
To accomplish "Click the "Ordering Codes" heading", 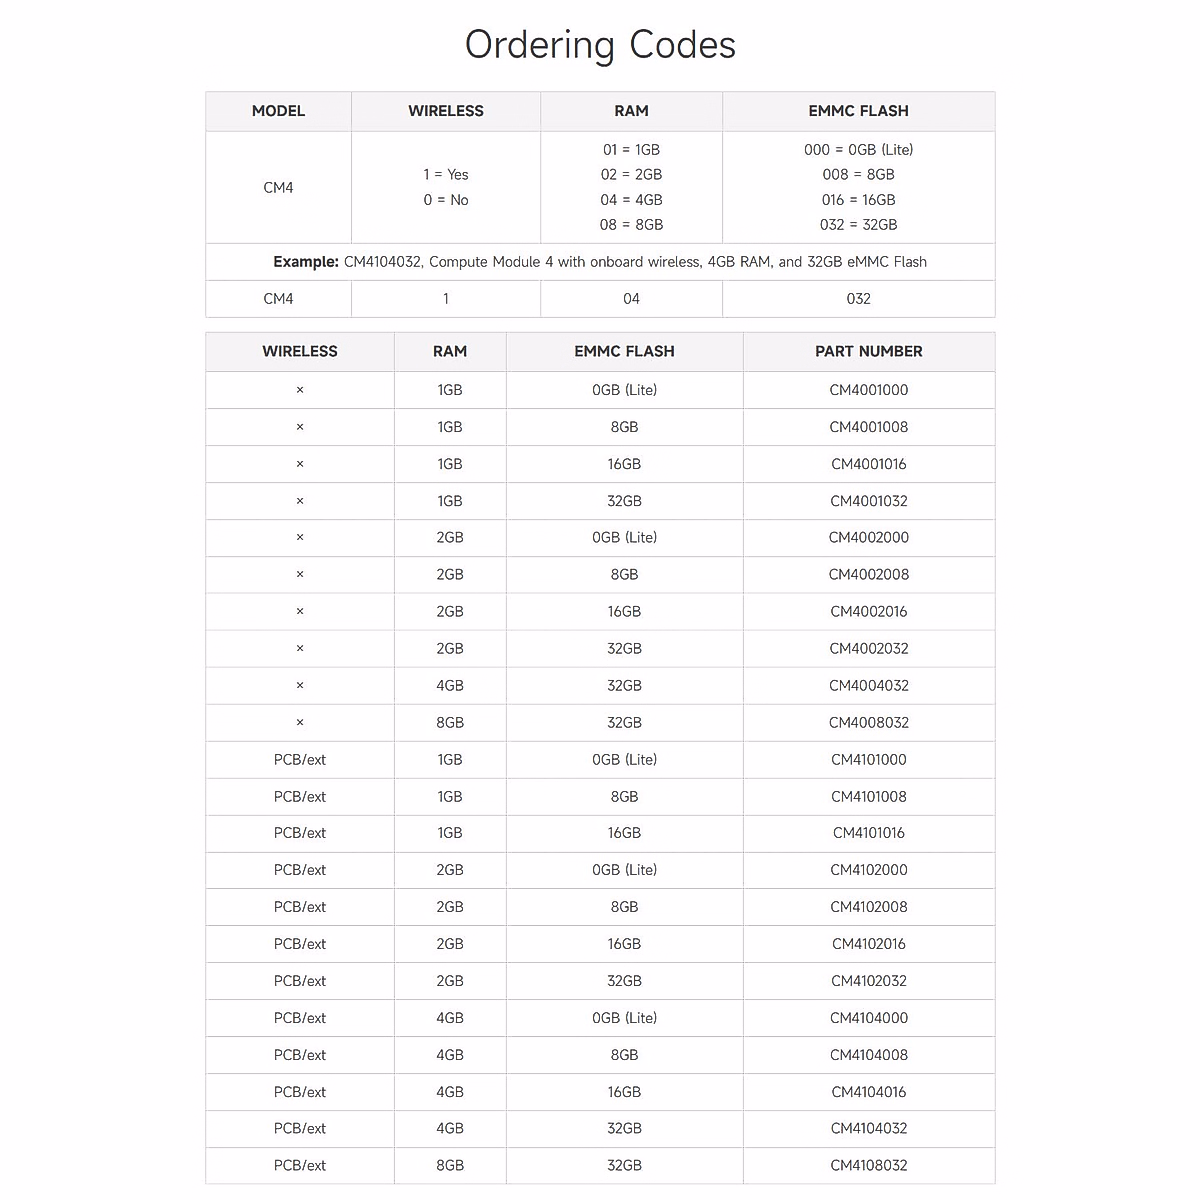I will pos(600,45).
